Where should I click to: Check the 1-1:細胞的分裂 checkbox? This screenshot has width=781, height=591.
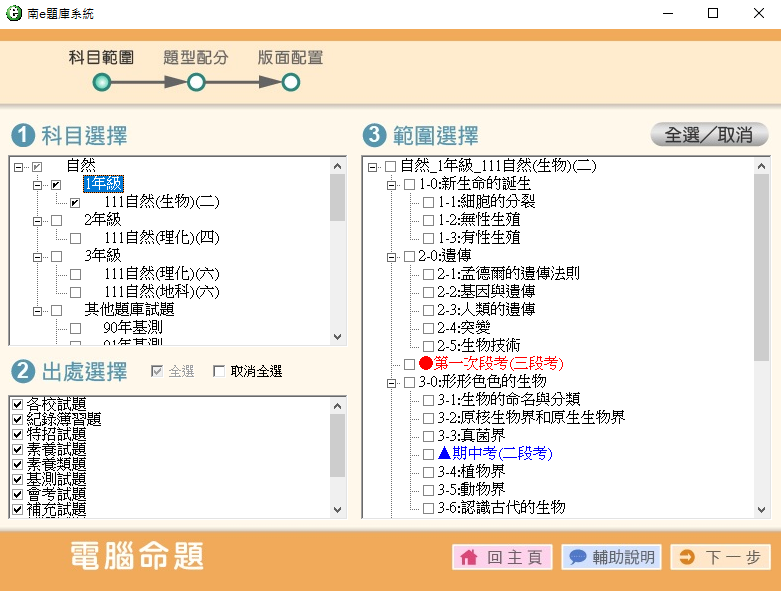tap(428, 203)
